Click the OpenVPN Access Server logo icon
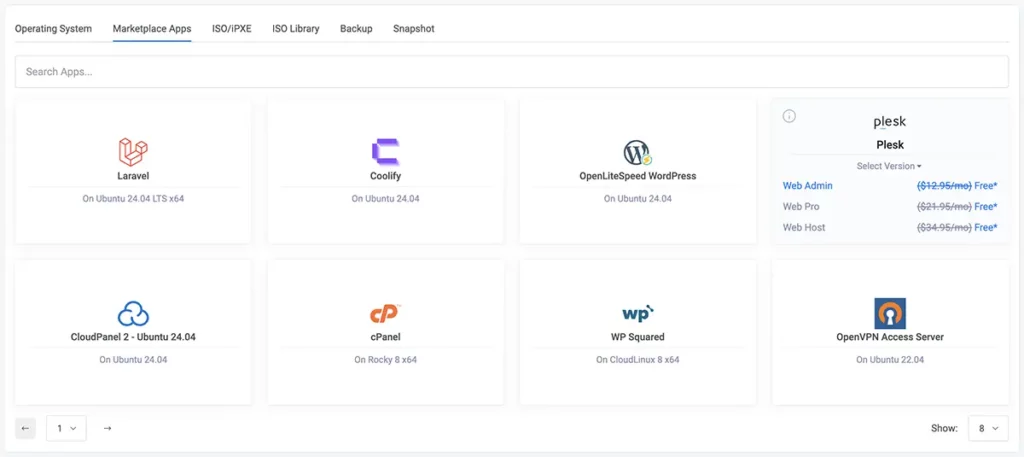This screenshot has height=457, width=1024. pos(889,313)
